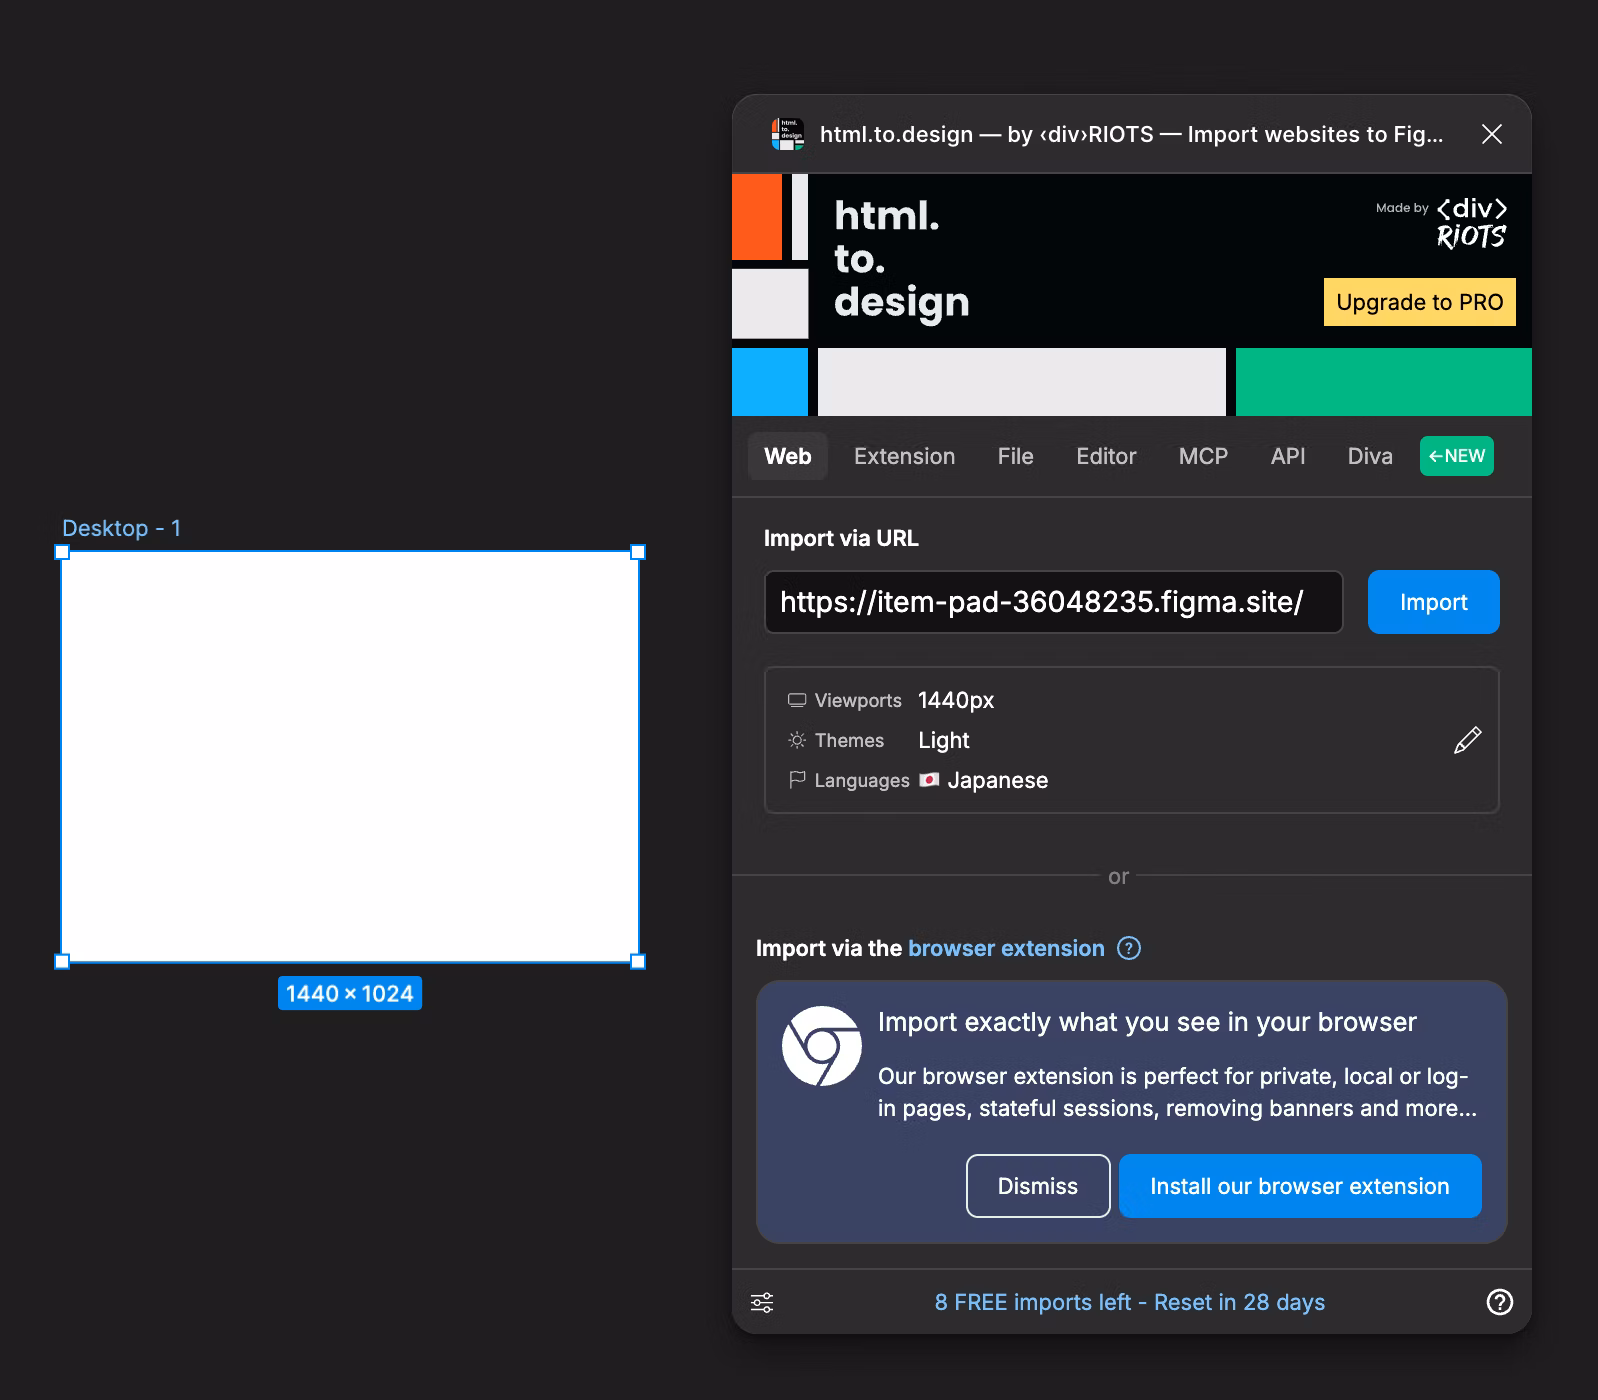Viewport: 1598px width, 1400px height.
Task: Click the green NEW badge
Action: pos(1456,456)
